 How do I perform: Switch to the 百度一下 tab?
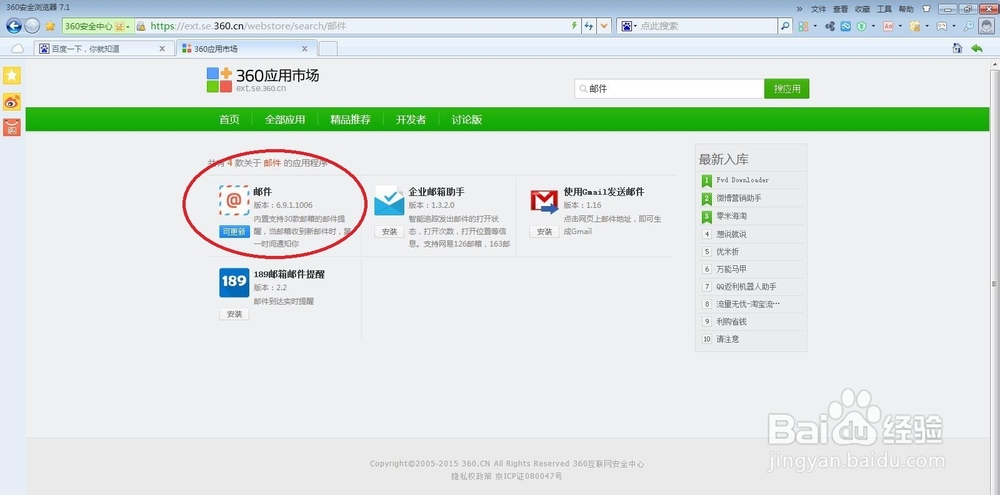click(104, 48)
